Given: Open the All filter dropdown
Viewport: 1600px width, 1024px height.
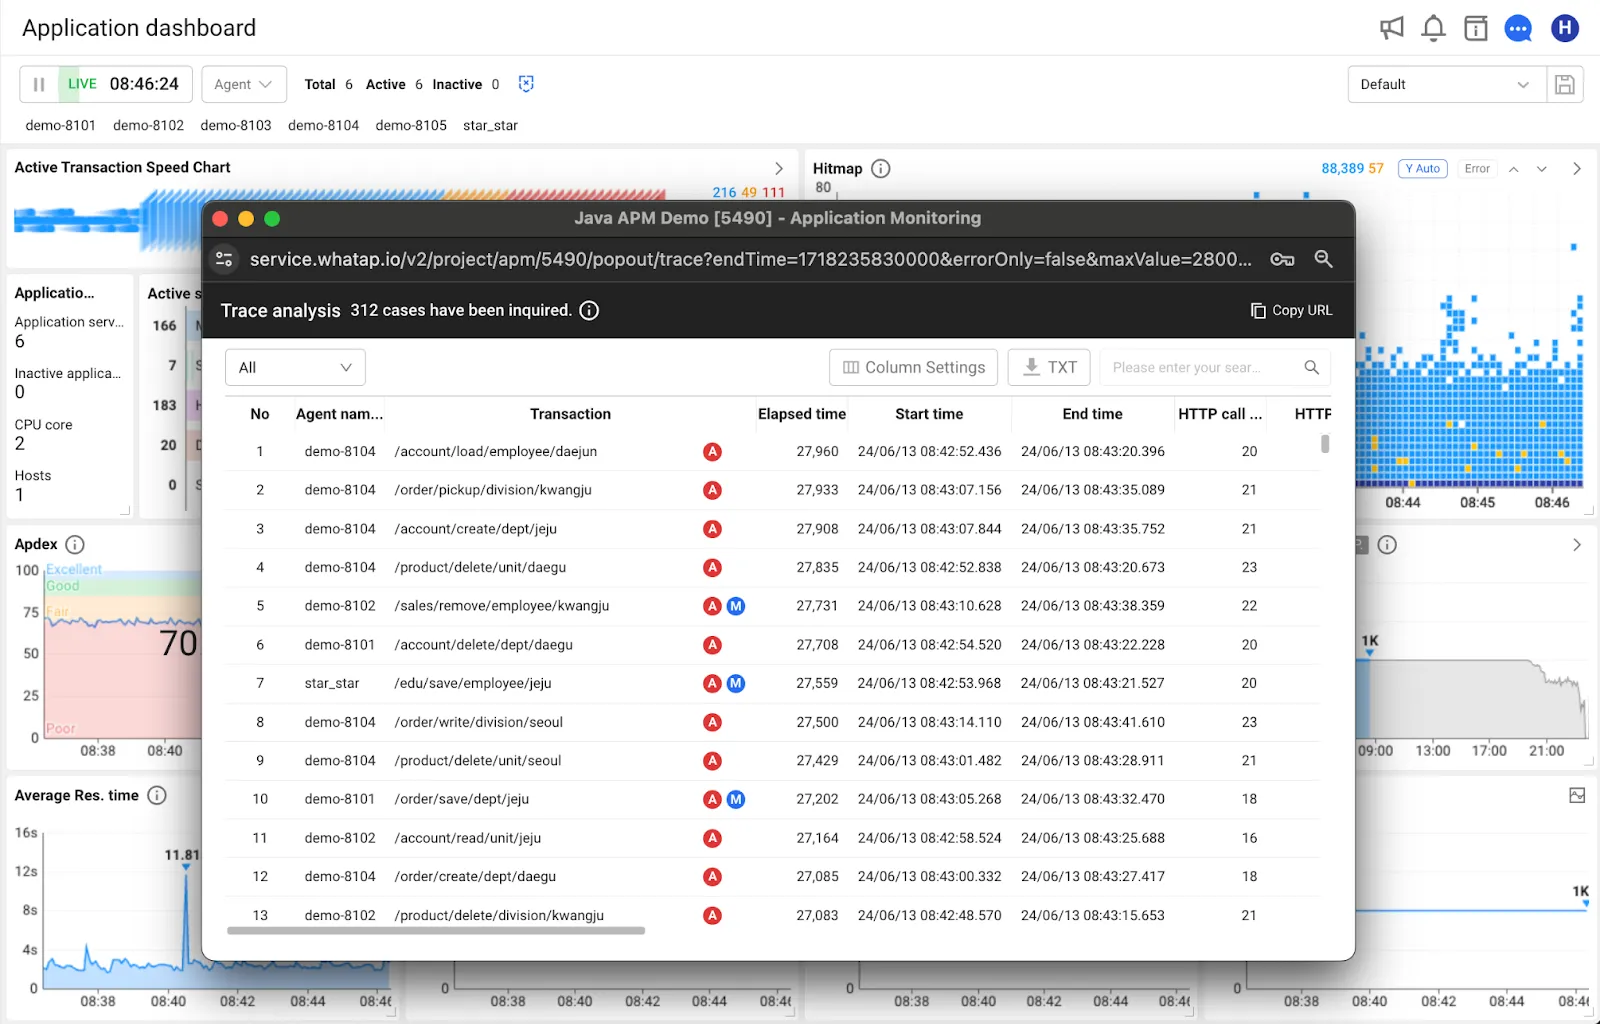Looking at the screenshot, I should [295, 368].
